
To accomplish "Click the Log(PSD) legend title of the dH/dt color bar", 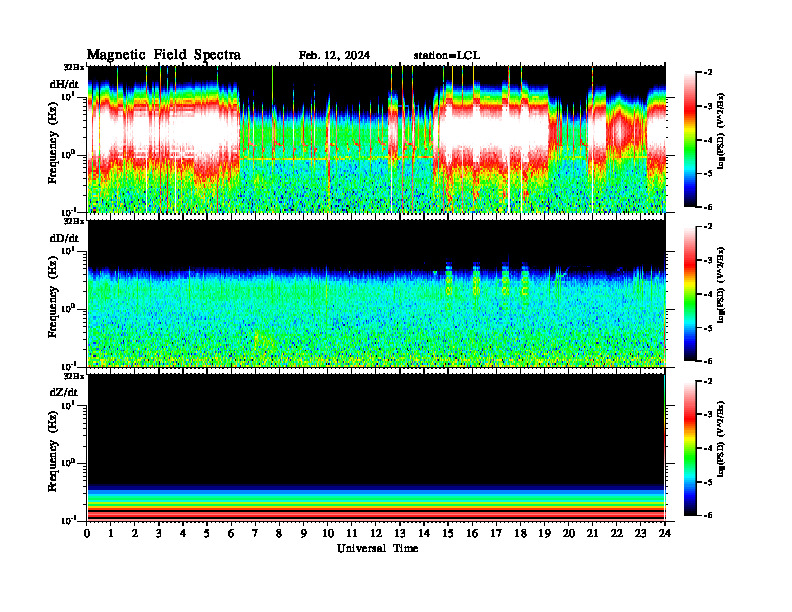I will (721, 131).
